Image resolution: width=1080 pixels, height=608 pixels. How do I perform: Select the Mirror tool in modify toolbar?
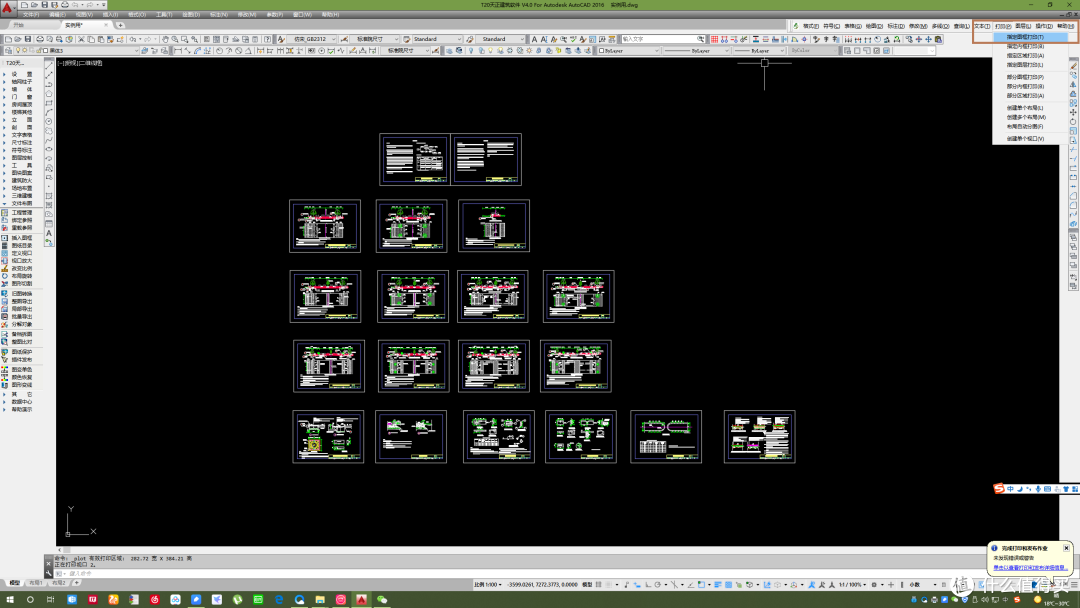[1073, 84]
